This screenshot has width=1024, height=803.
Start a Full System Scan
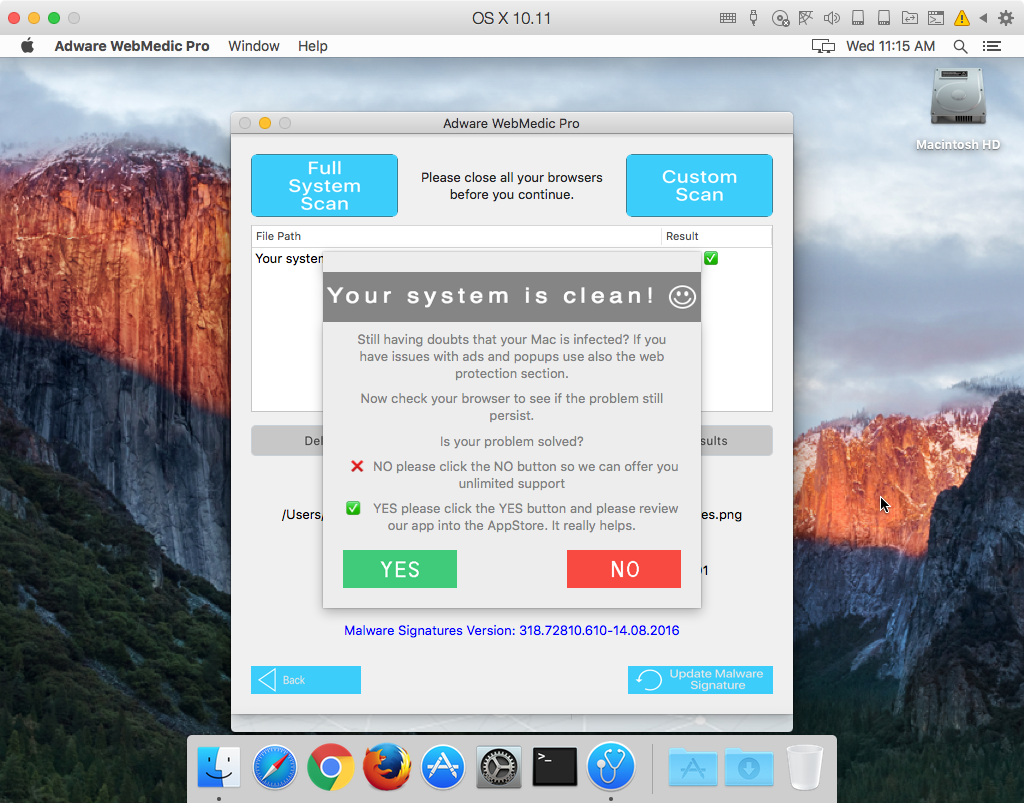click(x=324, y=186)
